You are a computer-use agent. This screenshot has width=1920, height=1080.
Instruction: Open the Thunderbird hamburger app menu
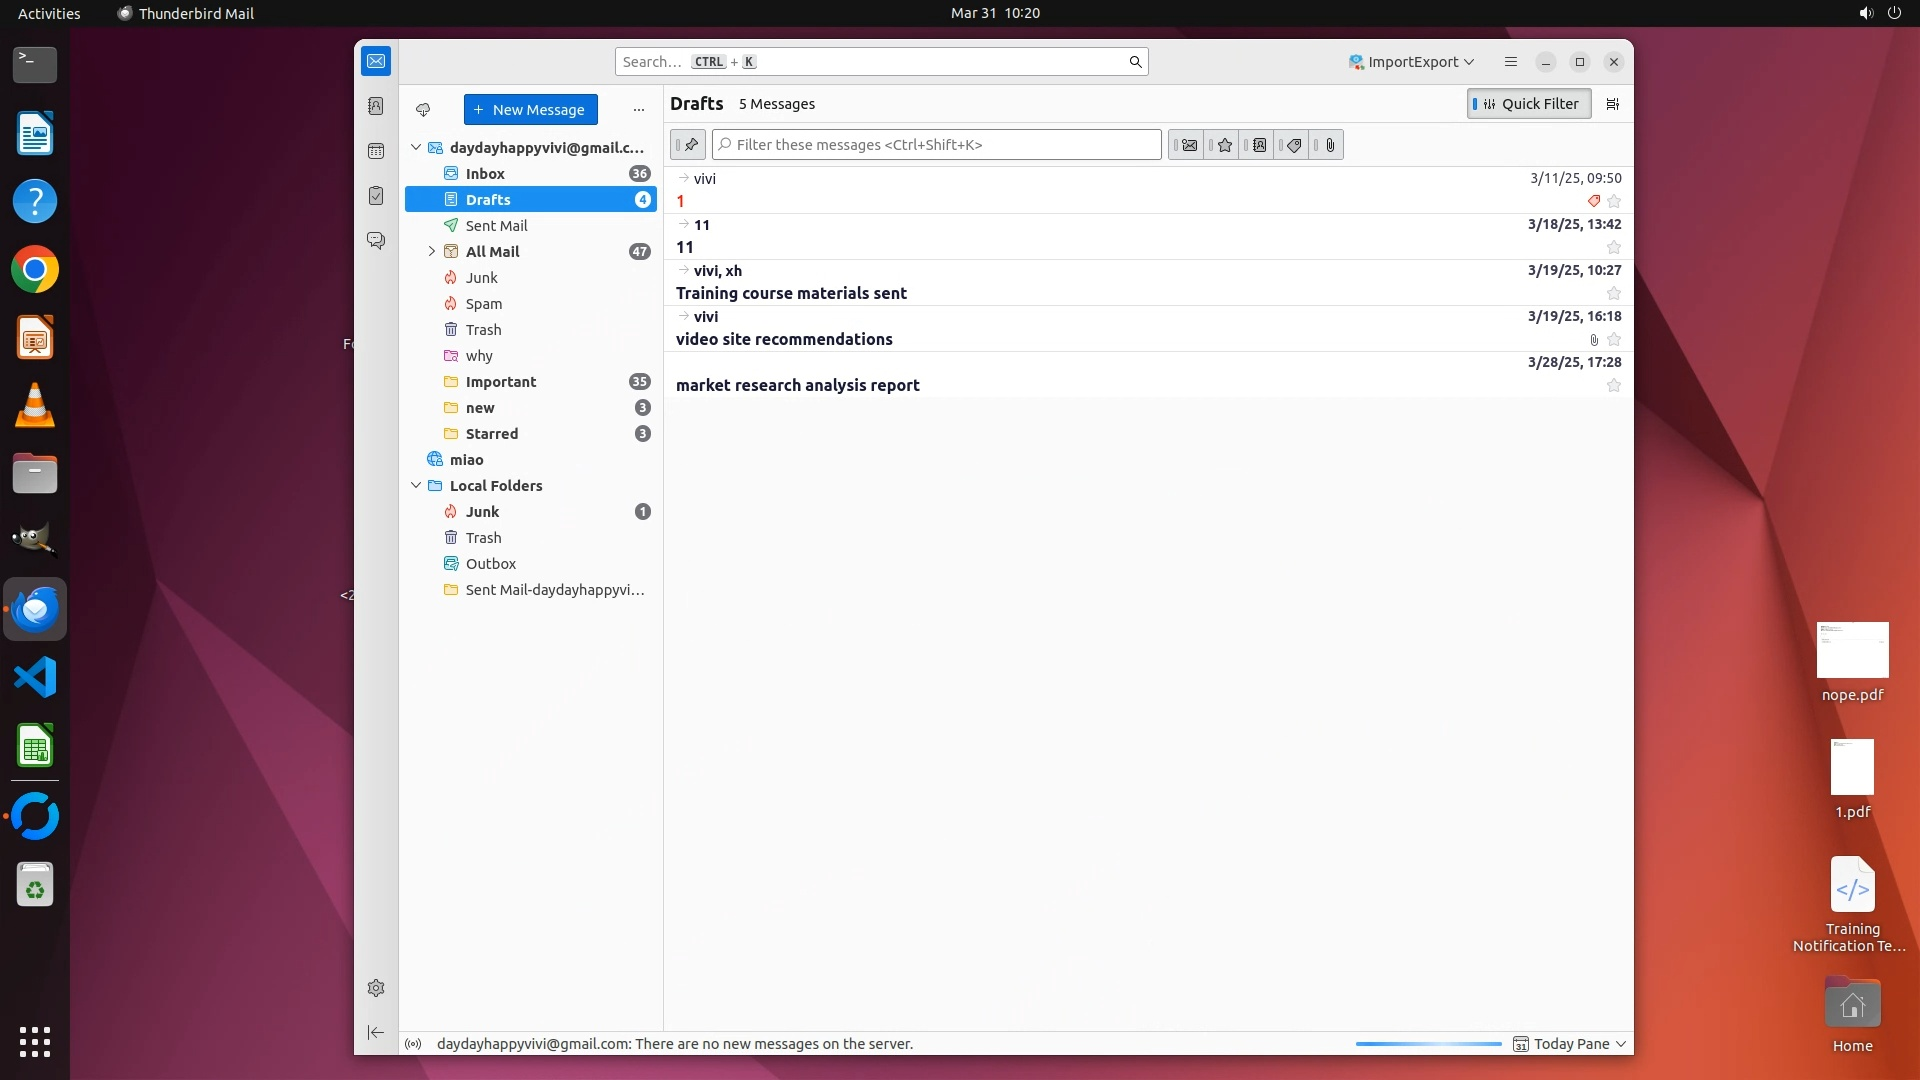pos(1510,62)
